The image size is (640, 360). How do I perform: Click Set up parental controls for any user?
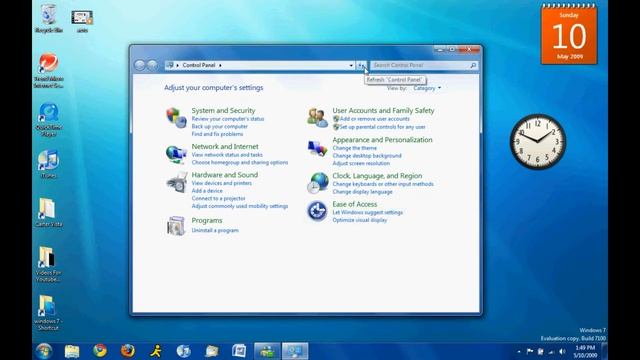tap(382, 127)
